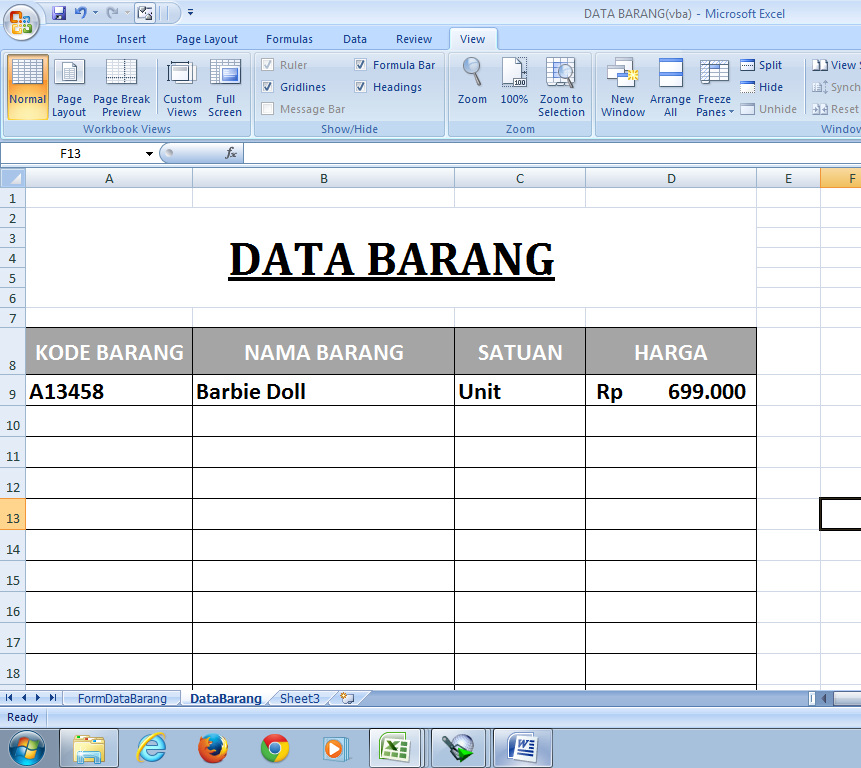Open the Name Box dropdown
The height and width of the screenshot is (768, 861).
[x=148, y=153]
